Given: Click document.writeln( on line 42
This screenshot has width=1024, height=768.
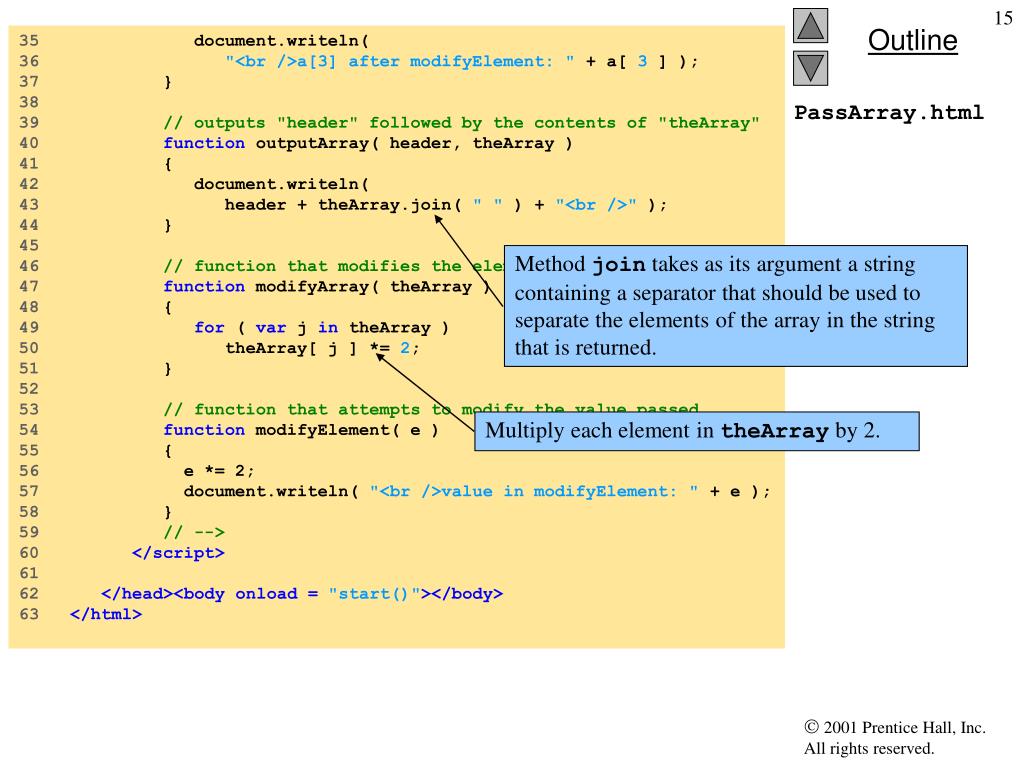Looking at the screenshot, I should (x=281, y=184).
